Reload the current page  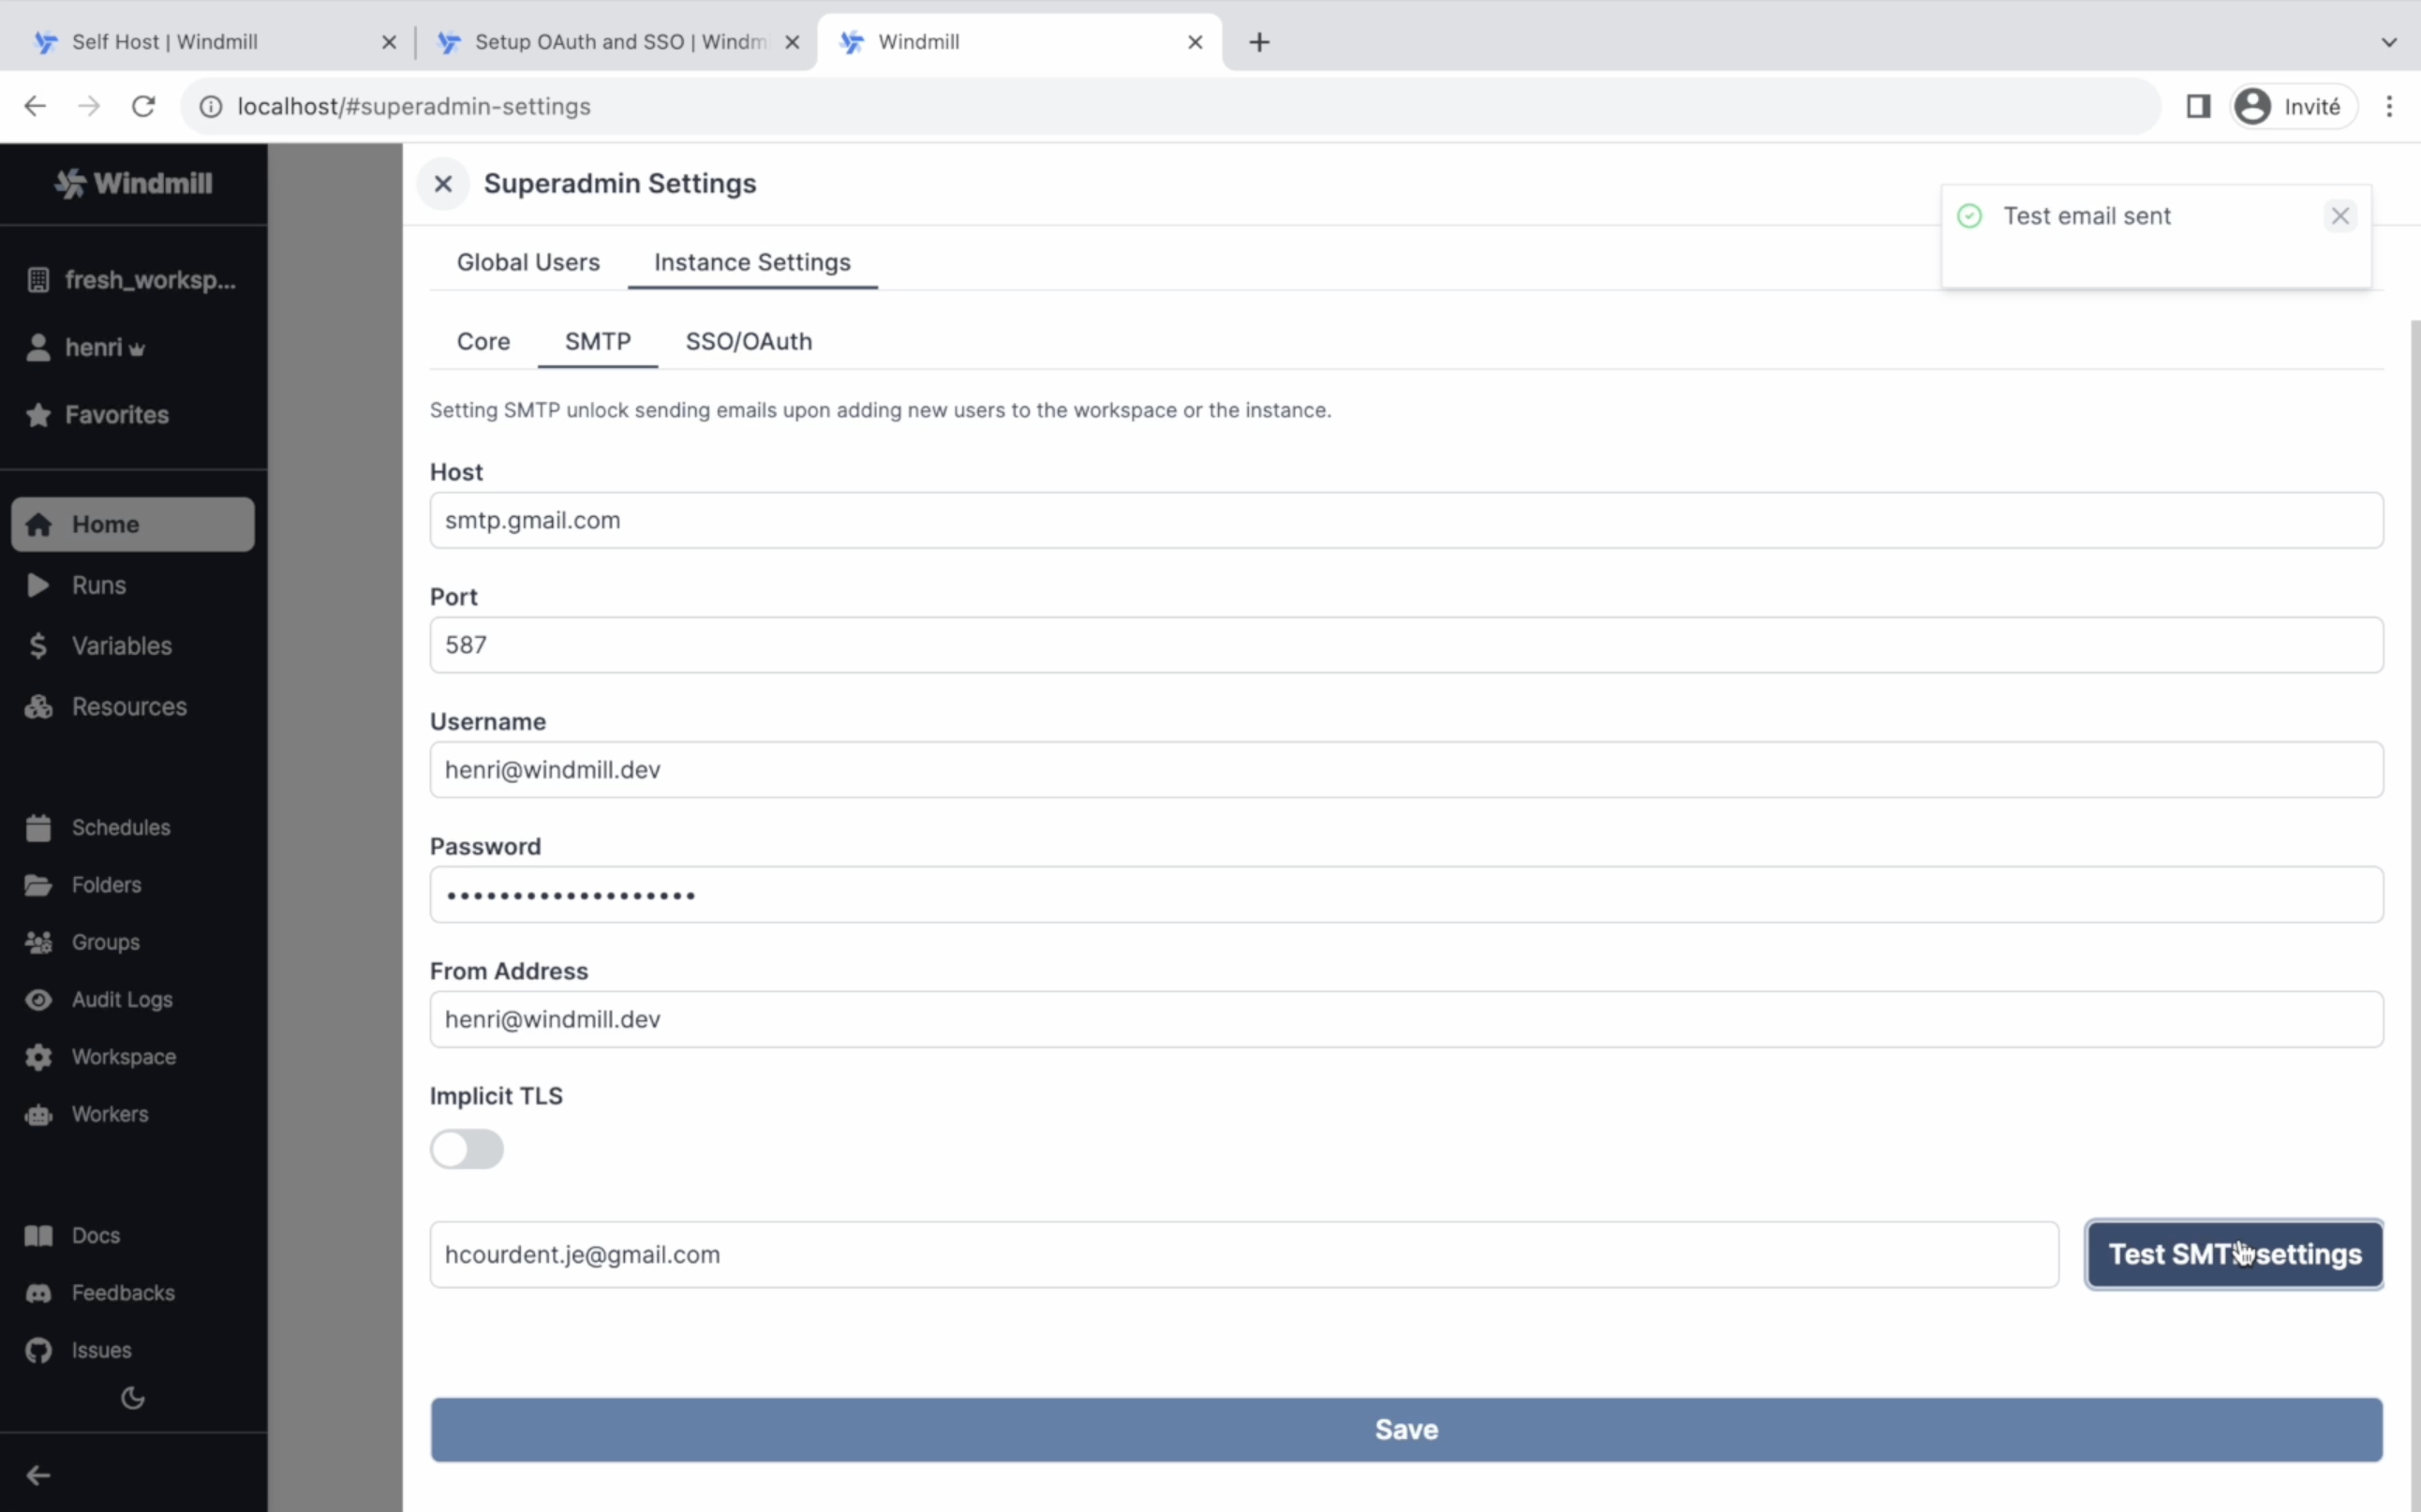pos(143,106)
